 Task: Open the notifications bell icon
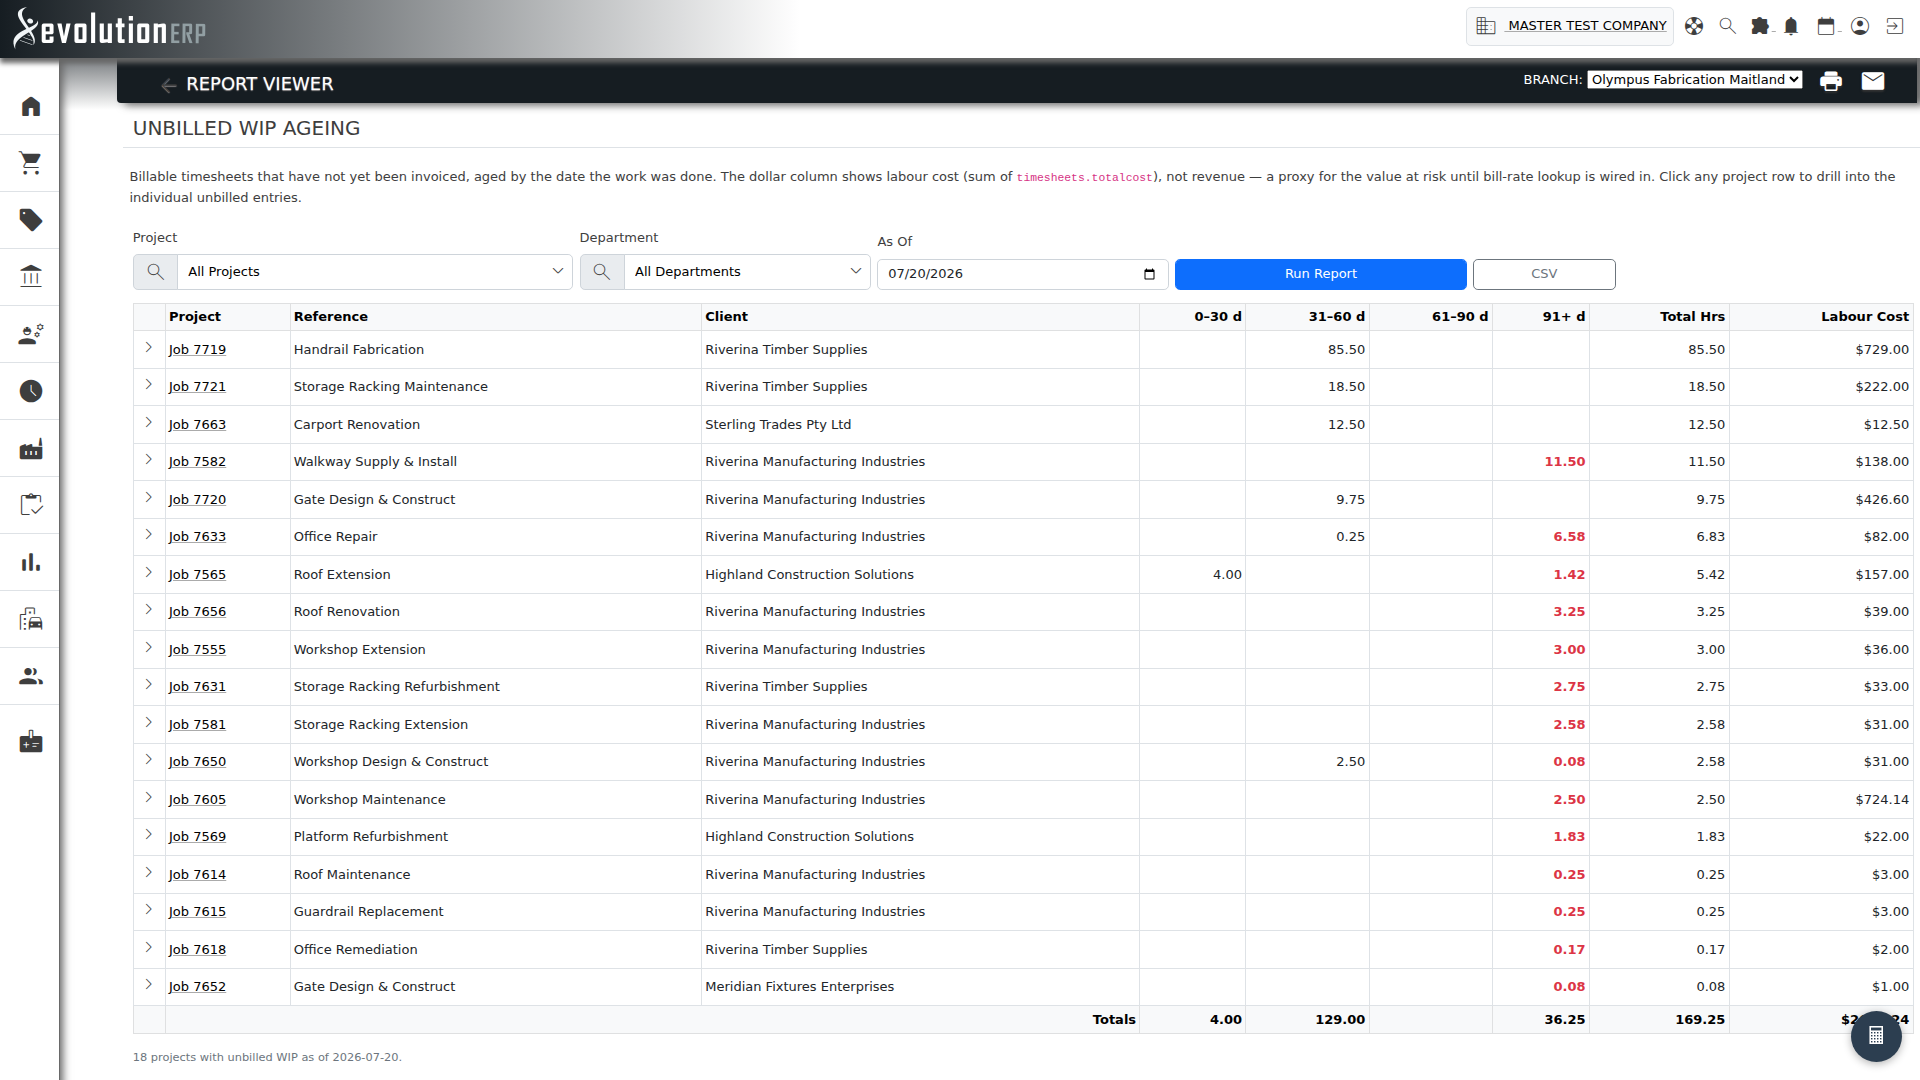coord(1791,26)
